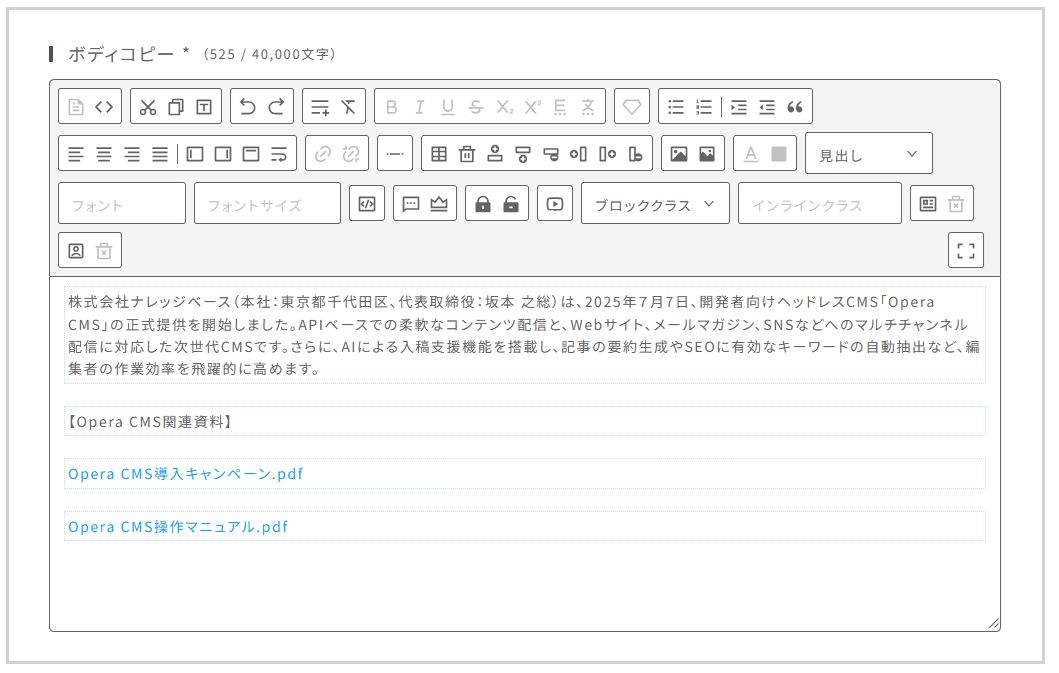Insert a bulleted list

(676, 107)
